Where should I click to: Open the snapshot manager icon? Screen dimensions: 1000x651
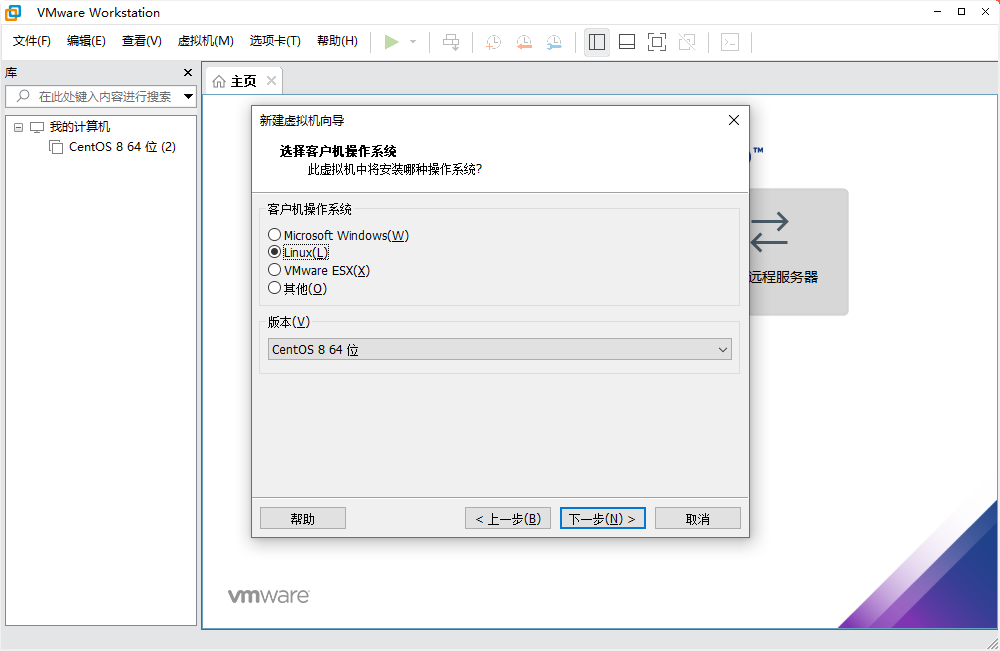click(x=554, y=42)
